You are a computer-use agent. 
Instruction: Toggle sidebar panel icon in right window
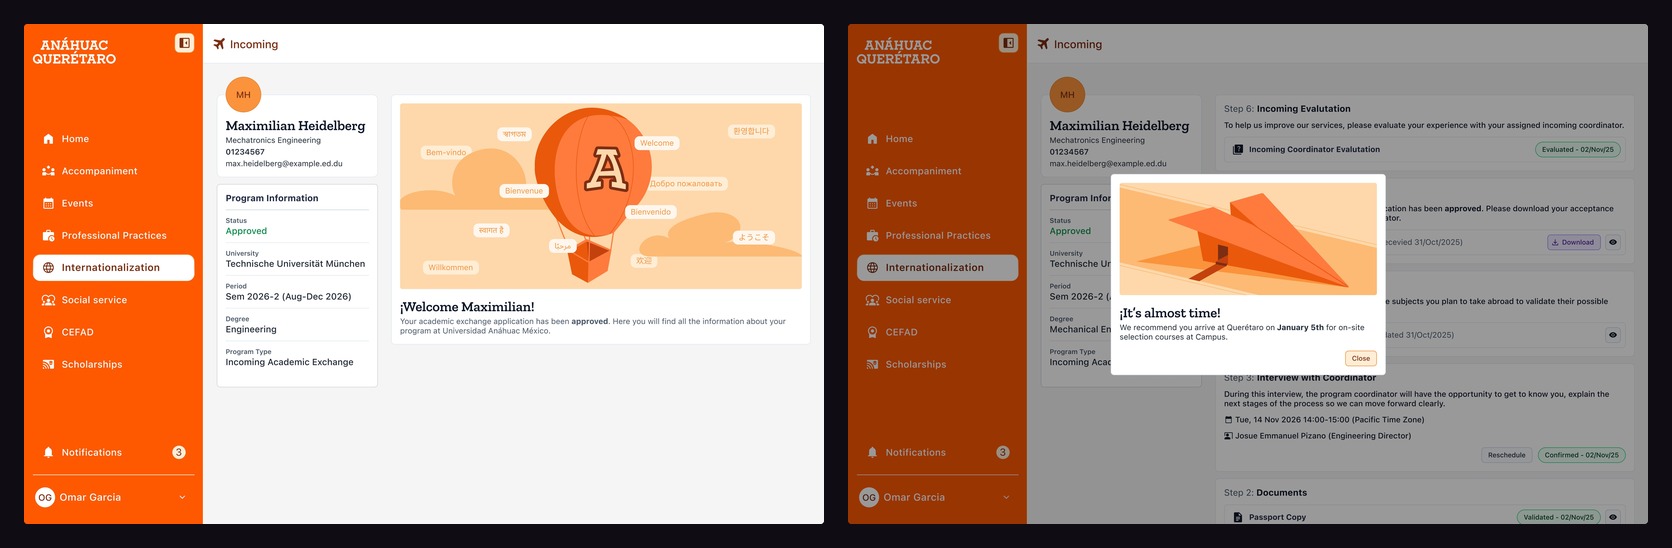1008,43
